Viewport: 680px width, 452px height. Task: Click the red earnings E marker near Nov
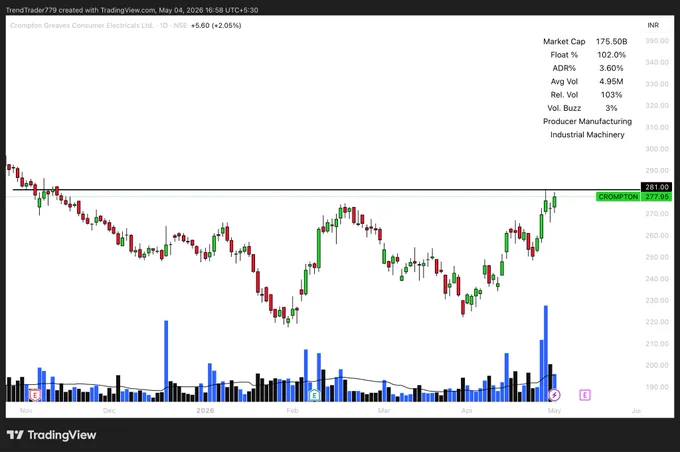click(x=35, y=395)
